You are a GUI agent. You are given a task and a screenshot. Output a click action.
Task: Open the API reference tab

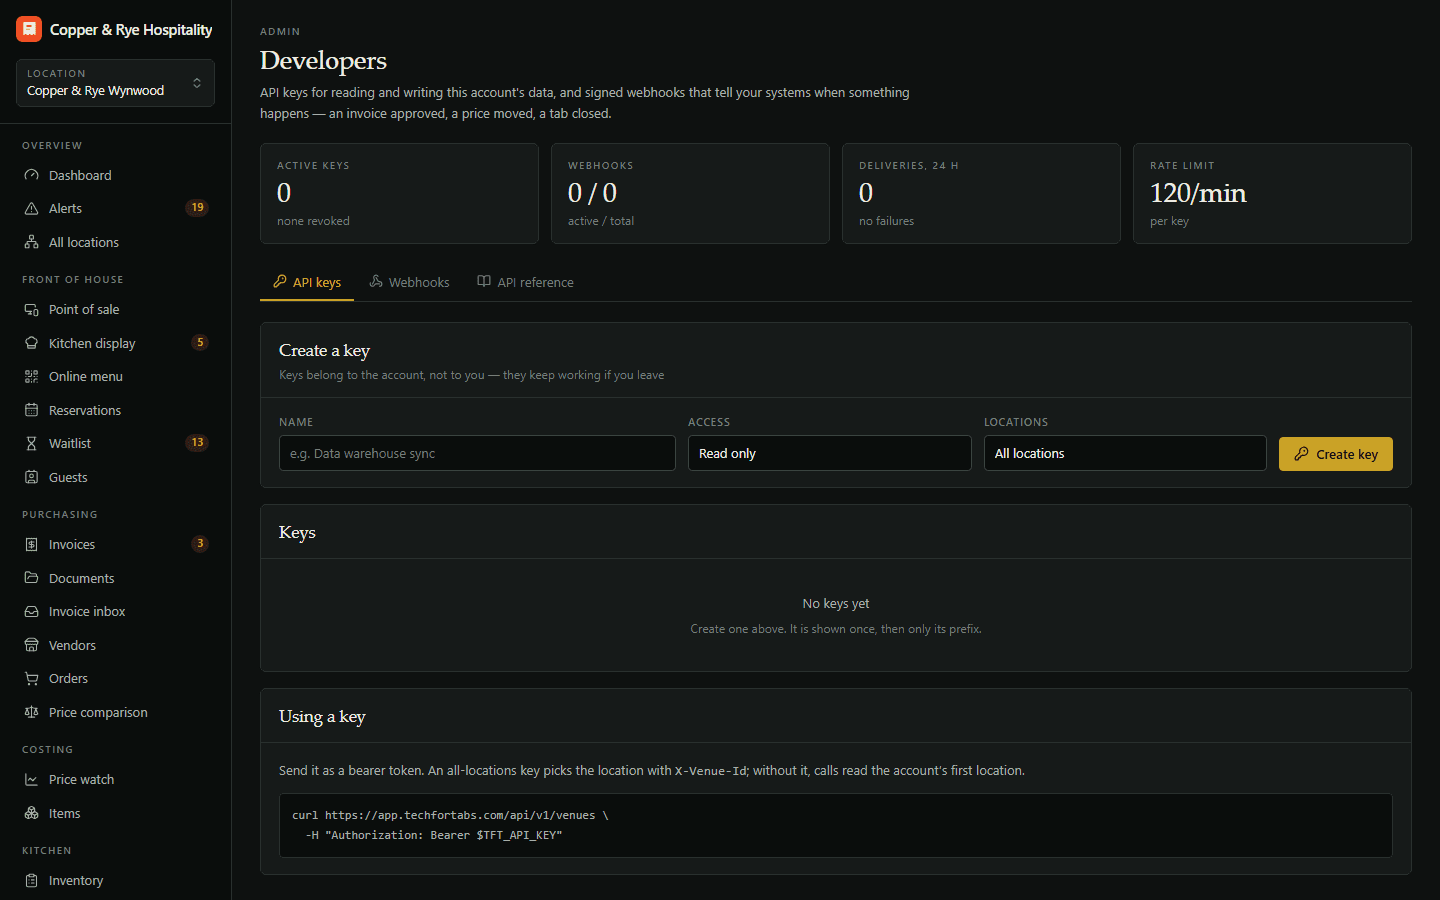pyautogui.click(x=525, y=283)
